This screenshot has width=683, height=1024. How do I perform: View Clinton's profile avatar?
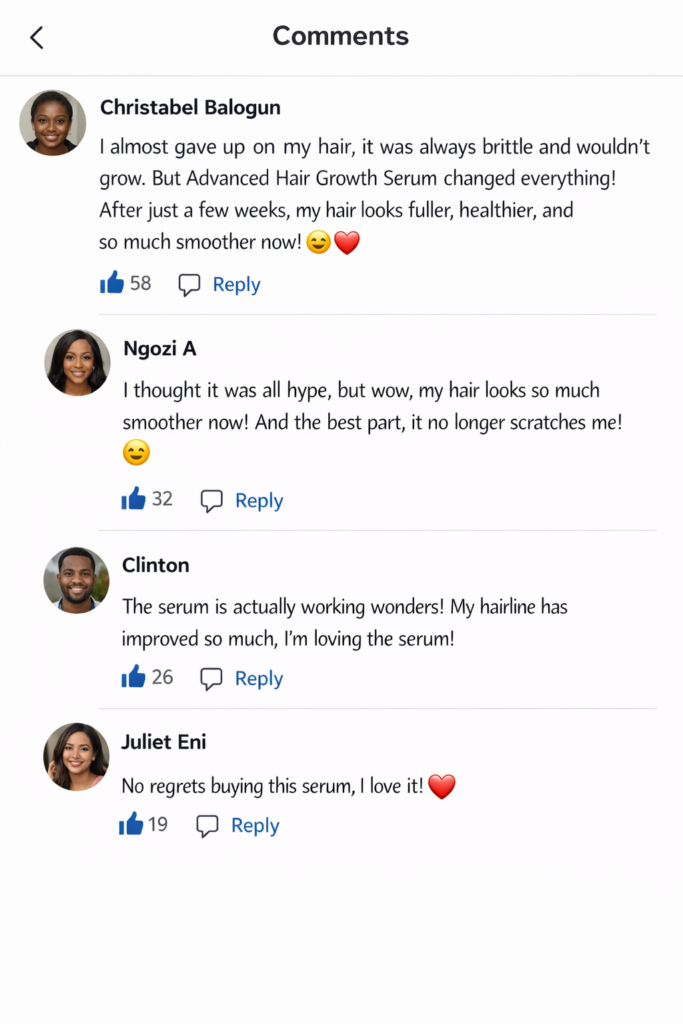(76, 580)
